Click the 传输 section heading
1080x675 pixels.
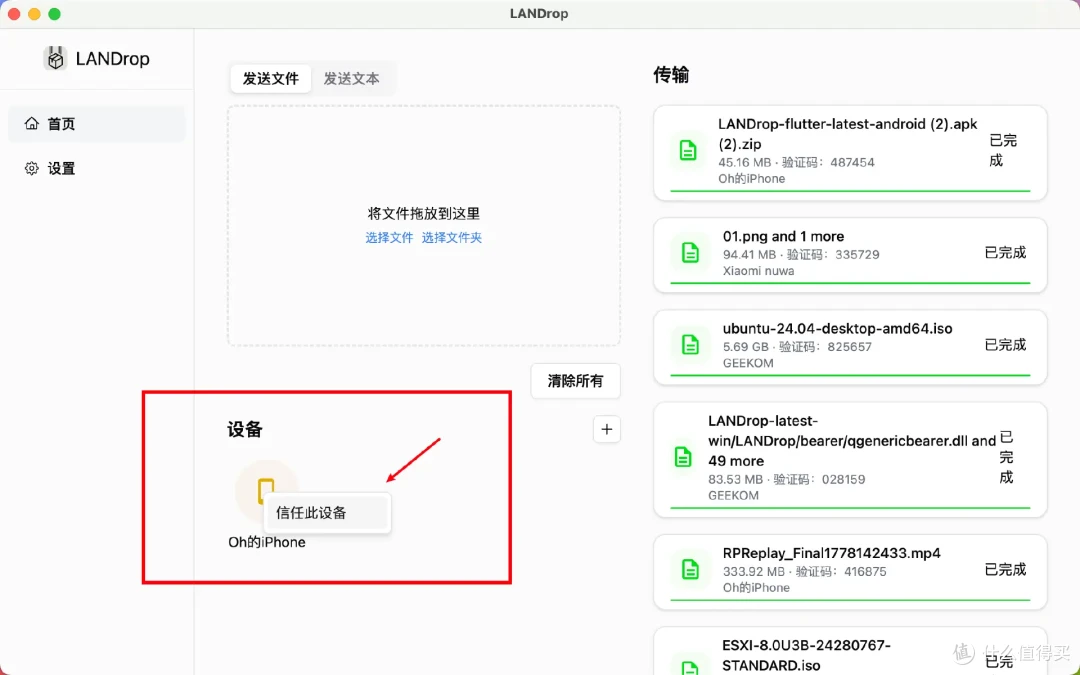[671, 74]
